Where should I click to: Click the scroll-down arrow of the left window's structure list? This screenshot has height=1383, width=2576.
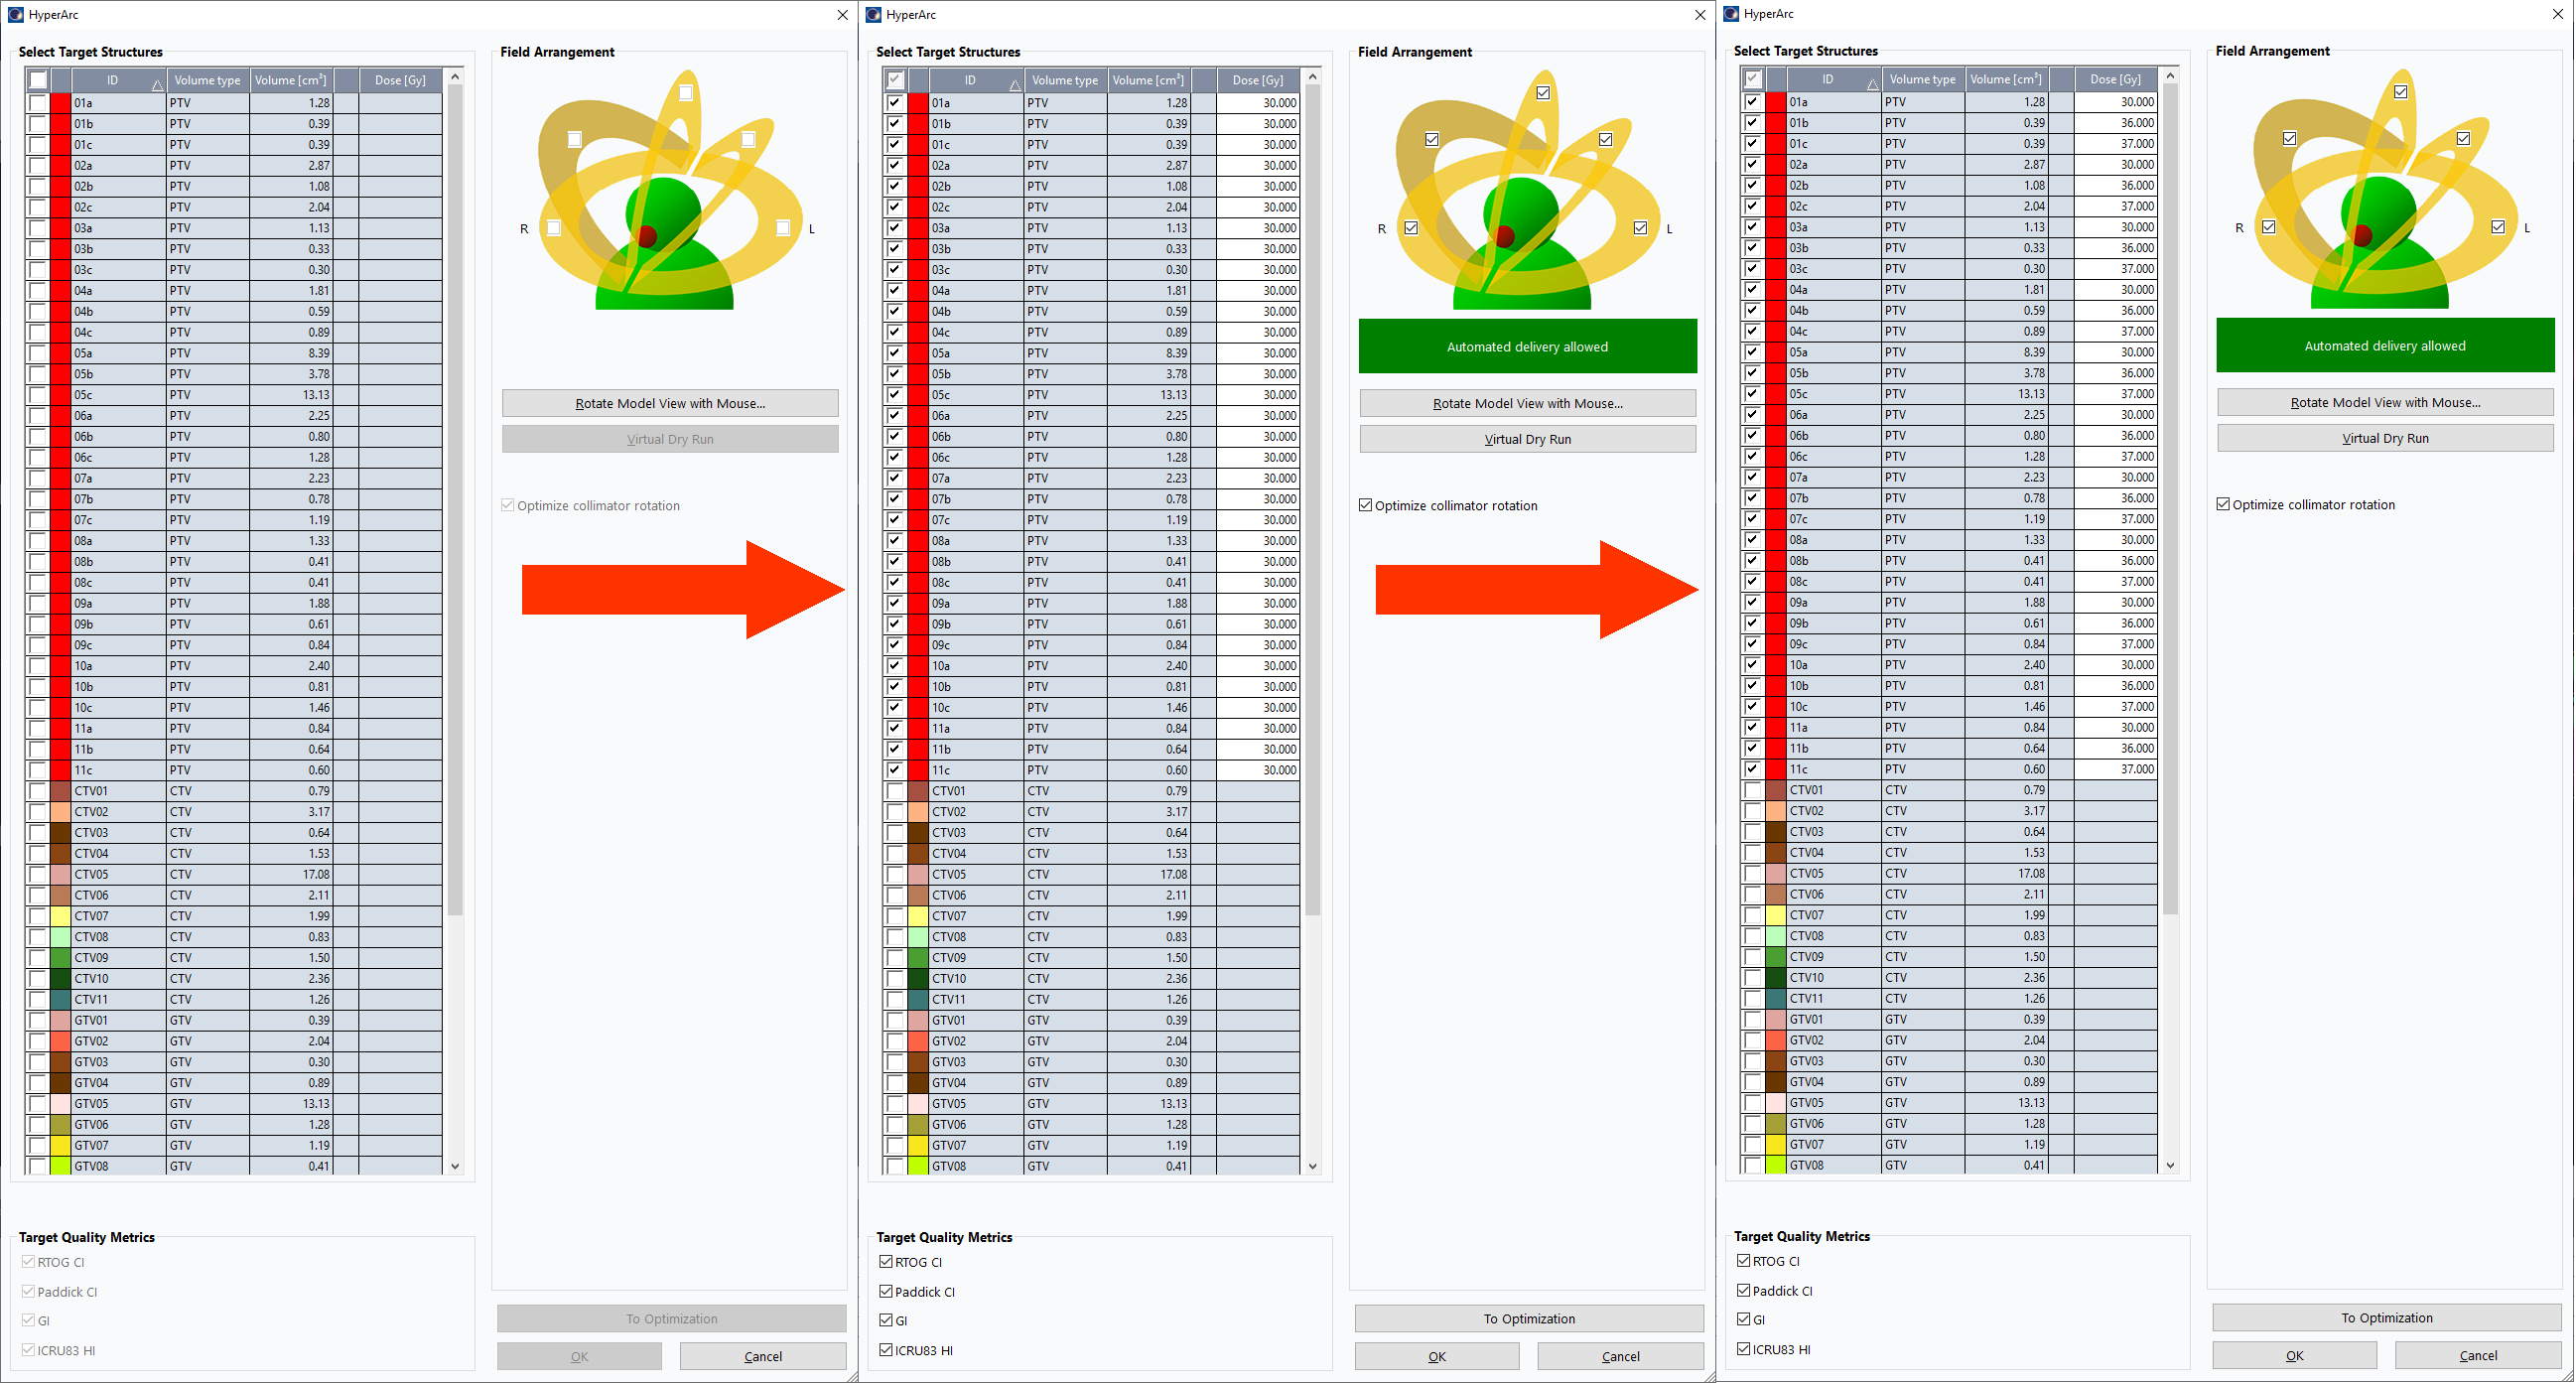coord(455,1166)
